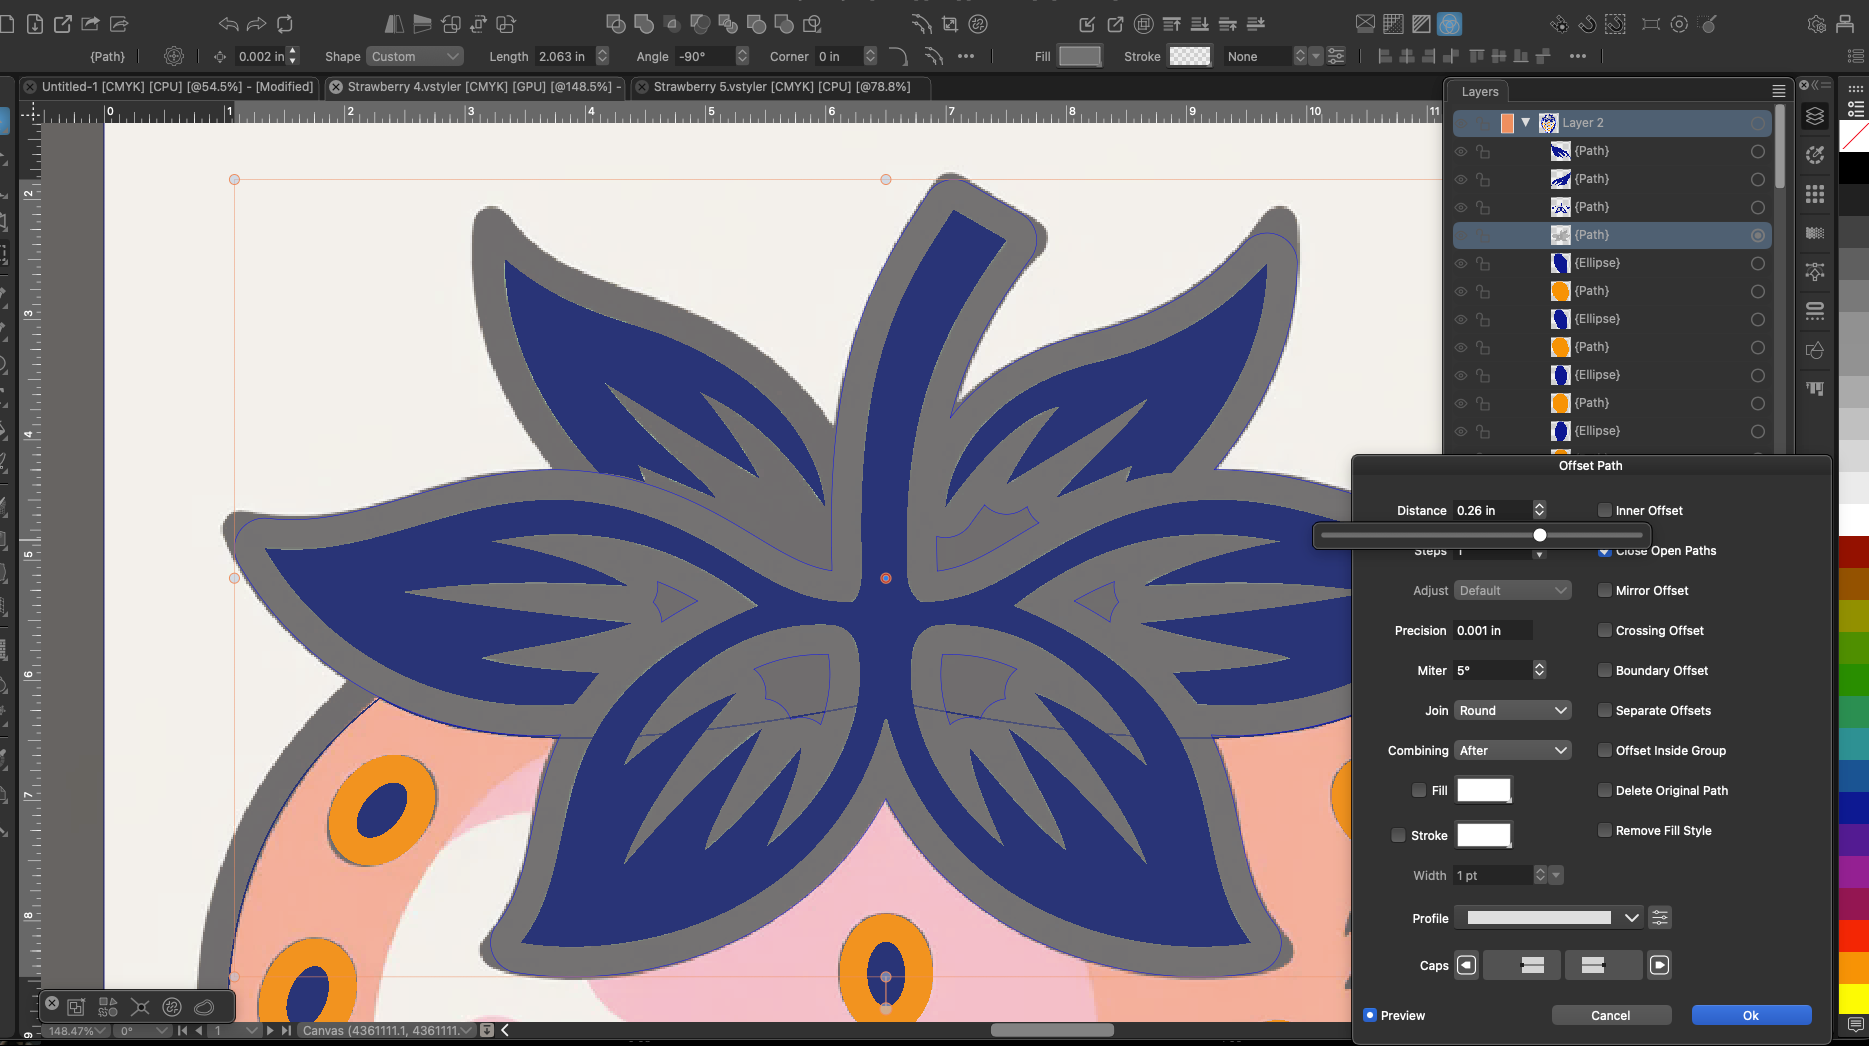Click the Caps butt style button

(x=1532, y=965)
